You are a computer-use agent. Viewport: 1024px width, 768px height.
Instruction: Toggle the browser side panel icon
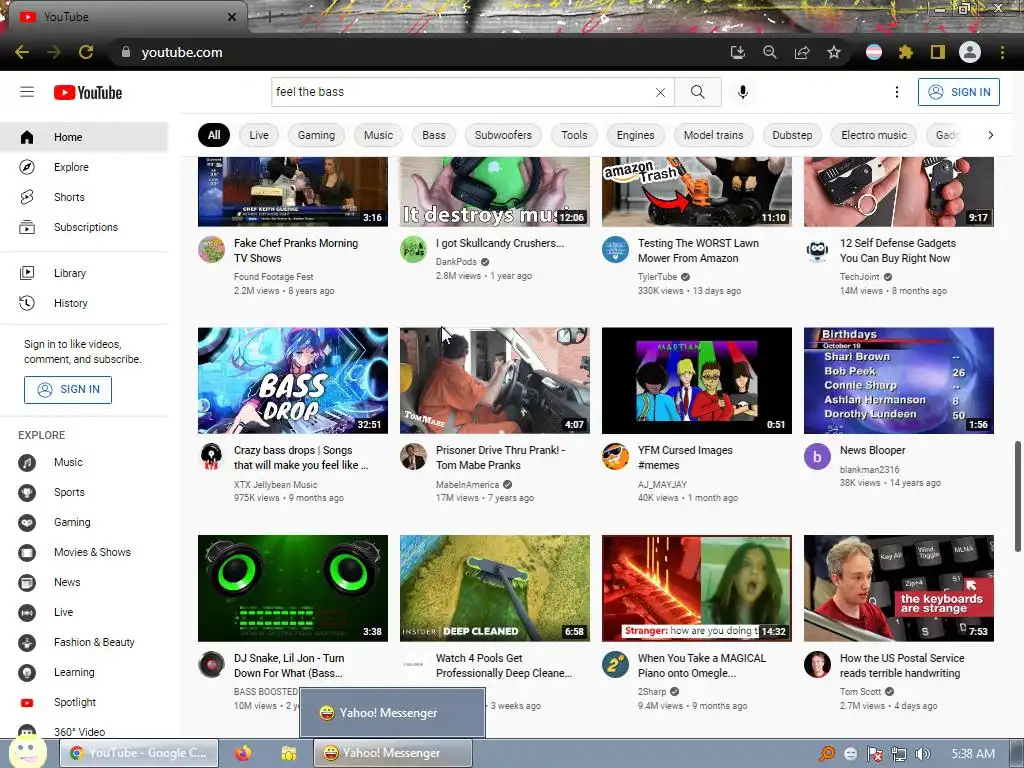[x=938, y=52]
